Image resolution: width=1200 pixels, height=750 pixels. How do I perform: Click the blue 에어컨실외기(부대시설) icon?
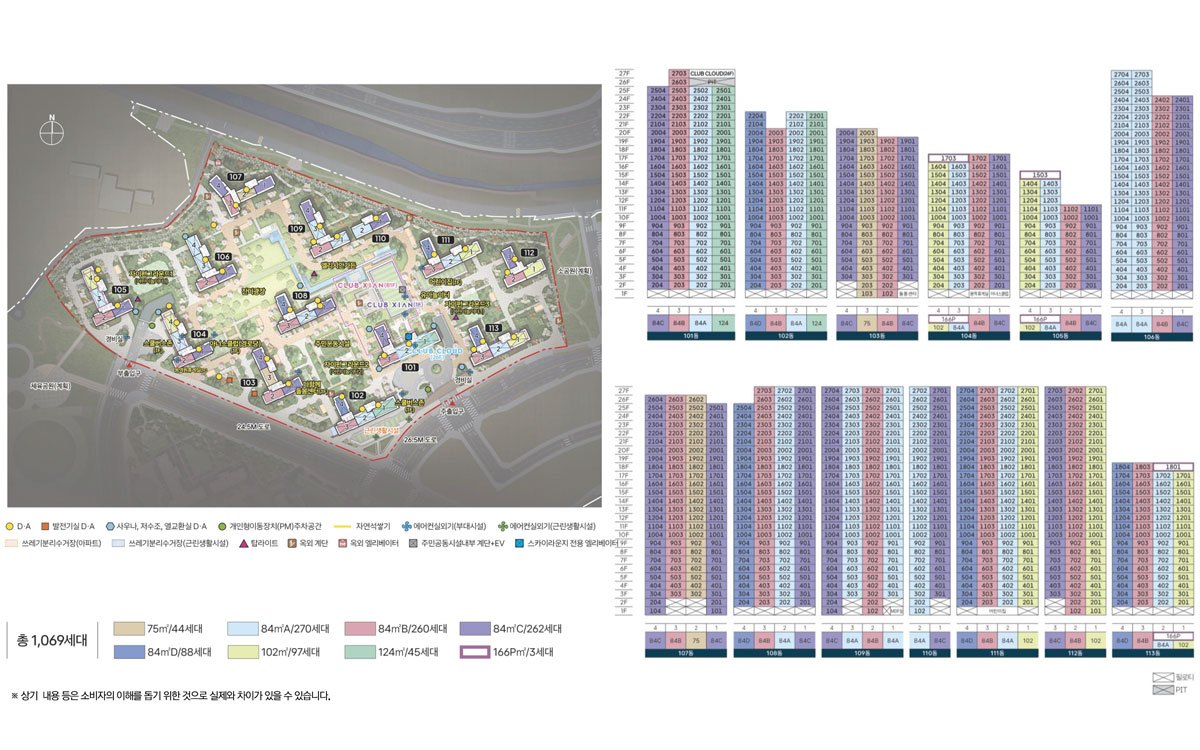click(405, 525)
